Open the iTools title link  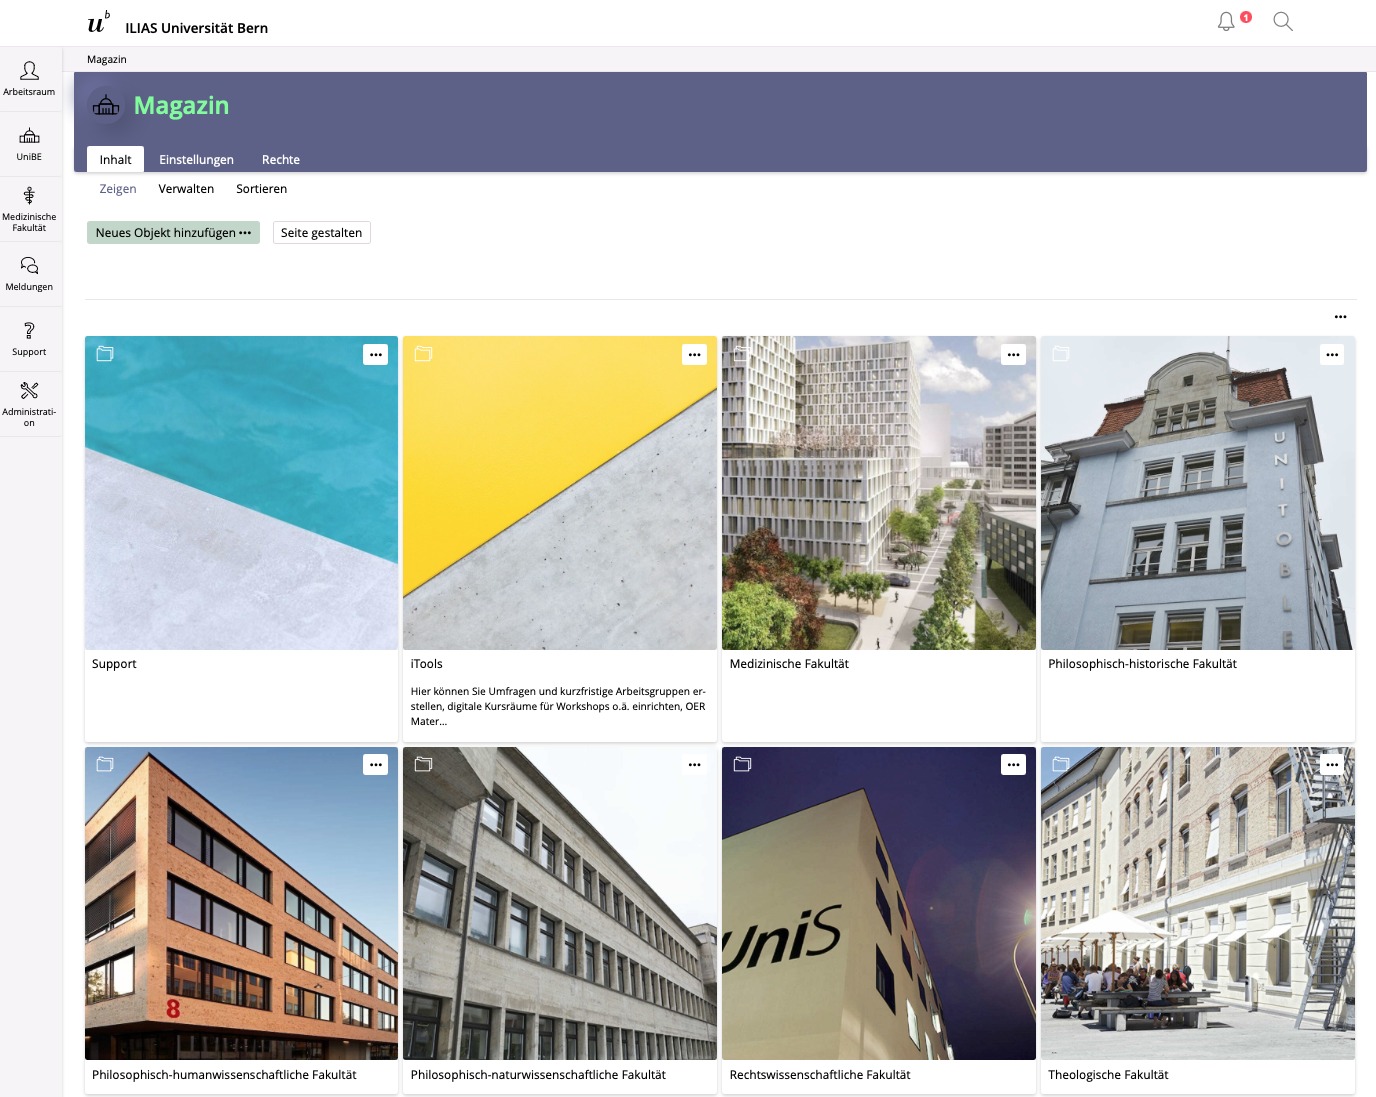[x=426, y=664]
